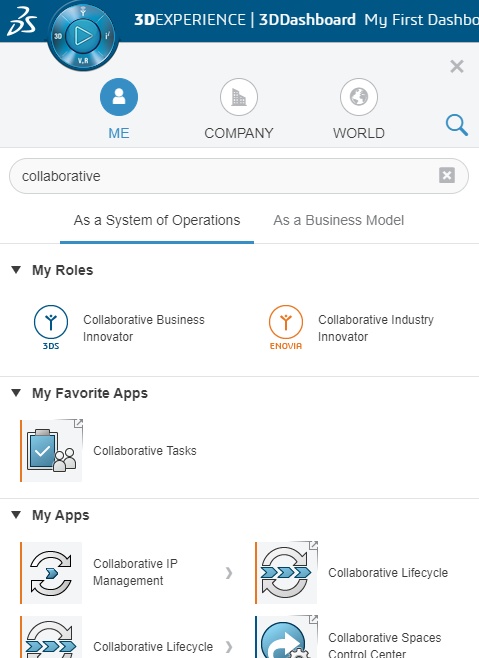Select the ME person icon
Viewport: 479px width, 658px height.
coord(119,97)
